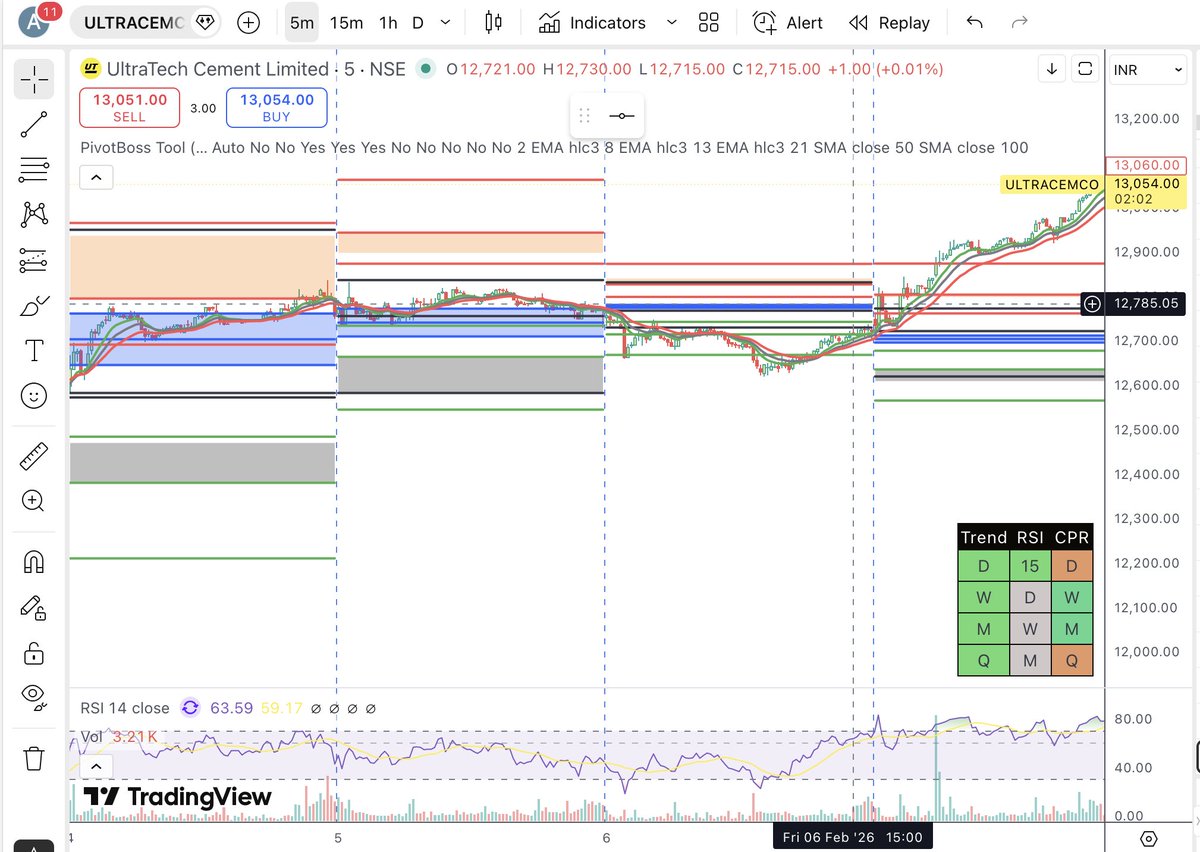Click the Fri 06 Feb '26 15:00 time label

click(x=853, y=836)
